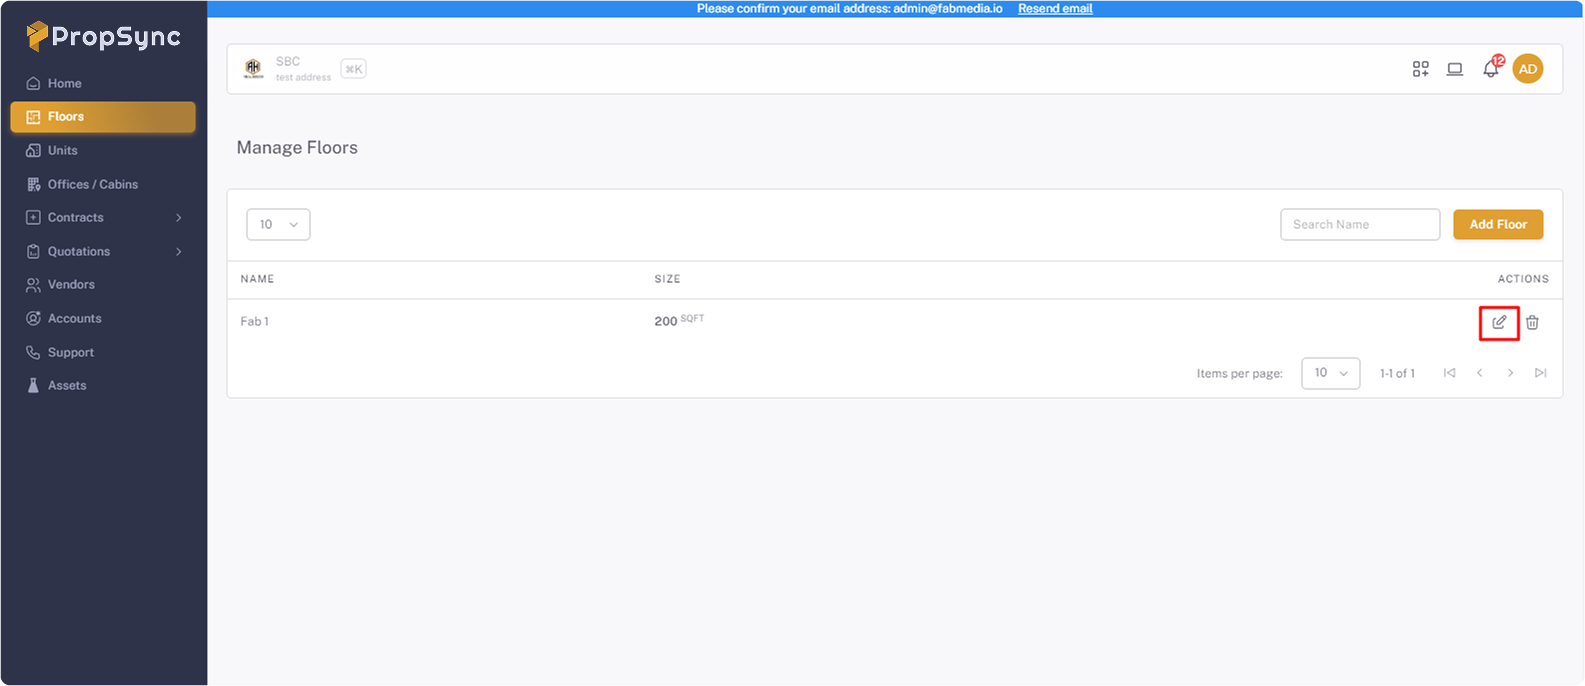Expand the Contracts submenu

pyautogui.click(x=103, y=217)
